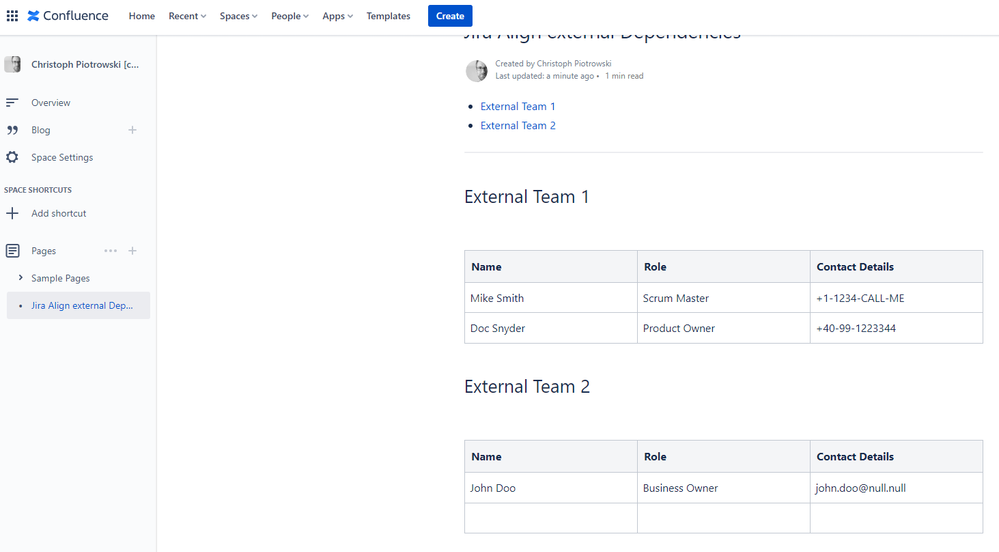Open the Pages section
The height and width of the screenshot is (552, 999).
(x=43, y=251)
